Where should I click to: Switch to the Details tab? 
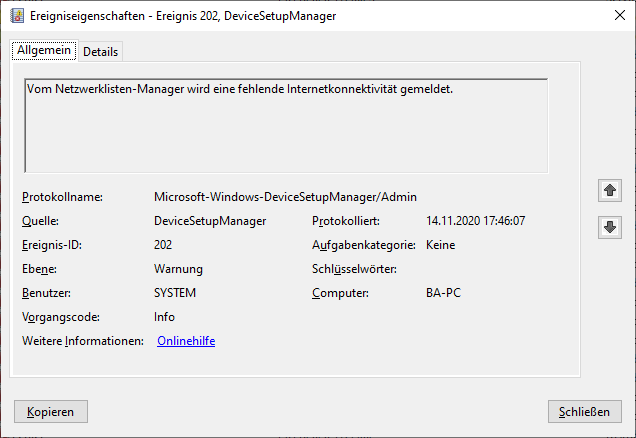click(101, 52)
